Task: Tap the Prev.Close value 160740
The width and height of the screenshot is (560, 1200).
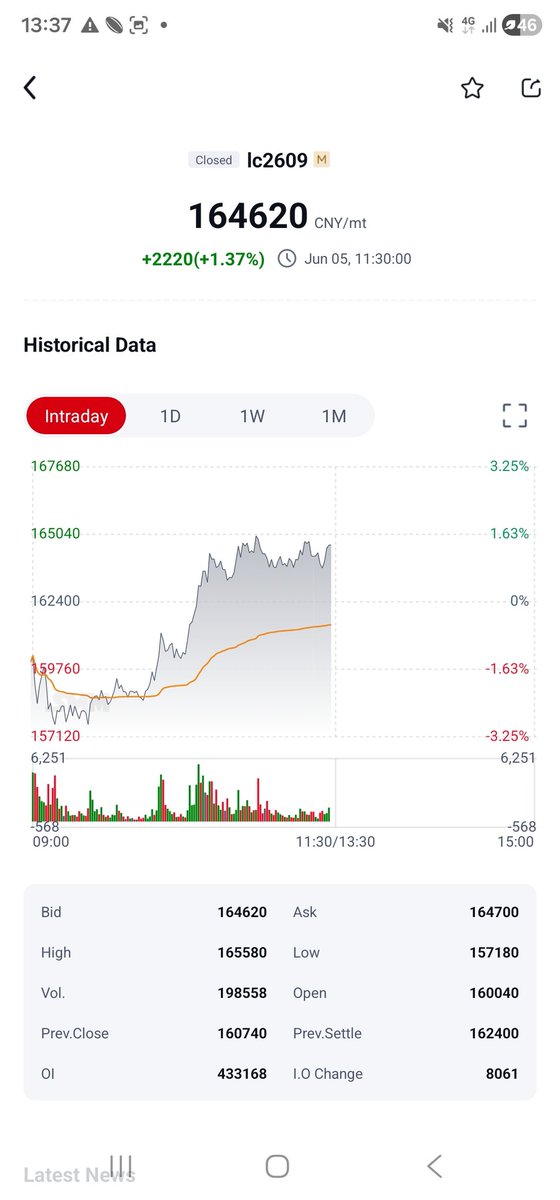Action: point(242,1034)
